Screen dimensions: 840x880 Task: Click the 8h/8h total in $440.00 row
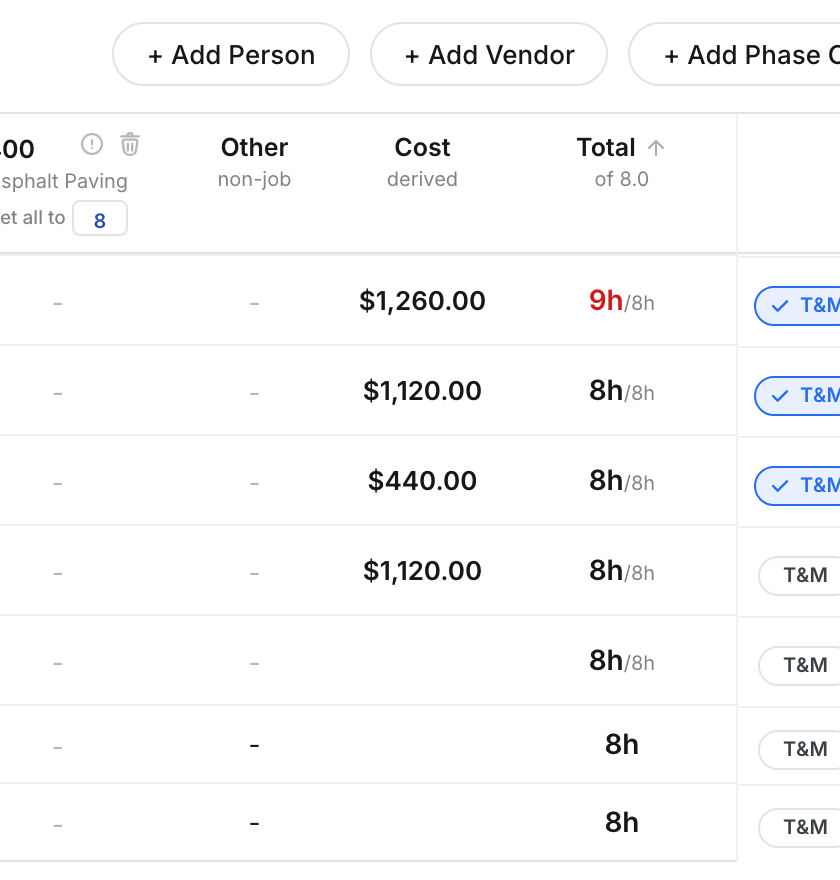point(622,481)
